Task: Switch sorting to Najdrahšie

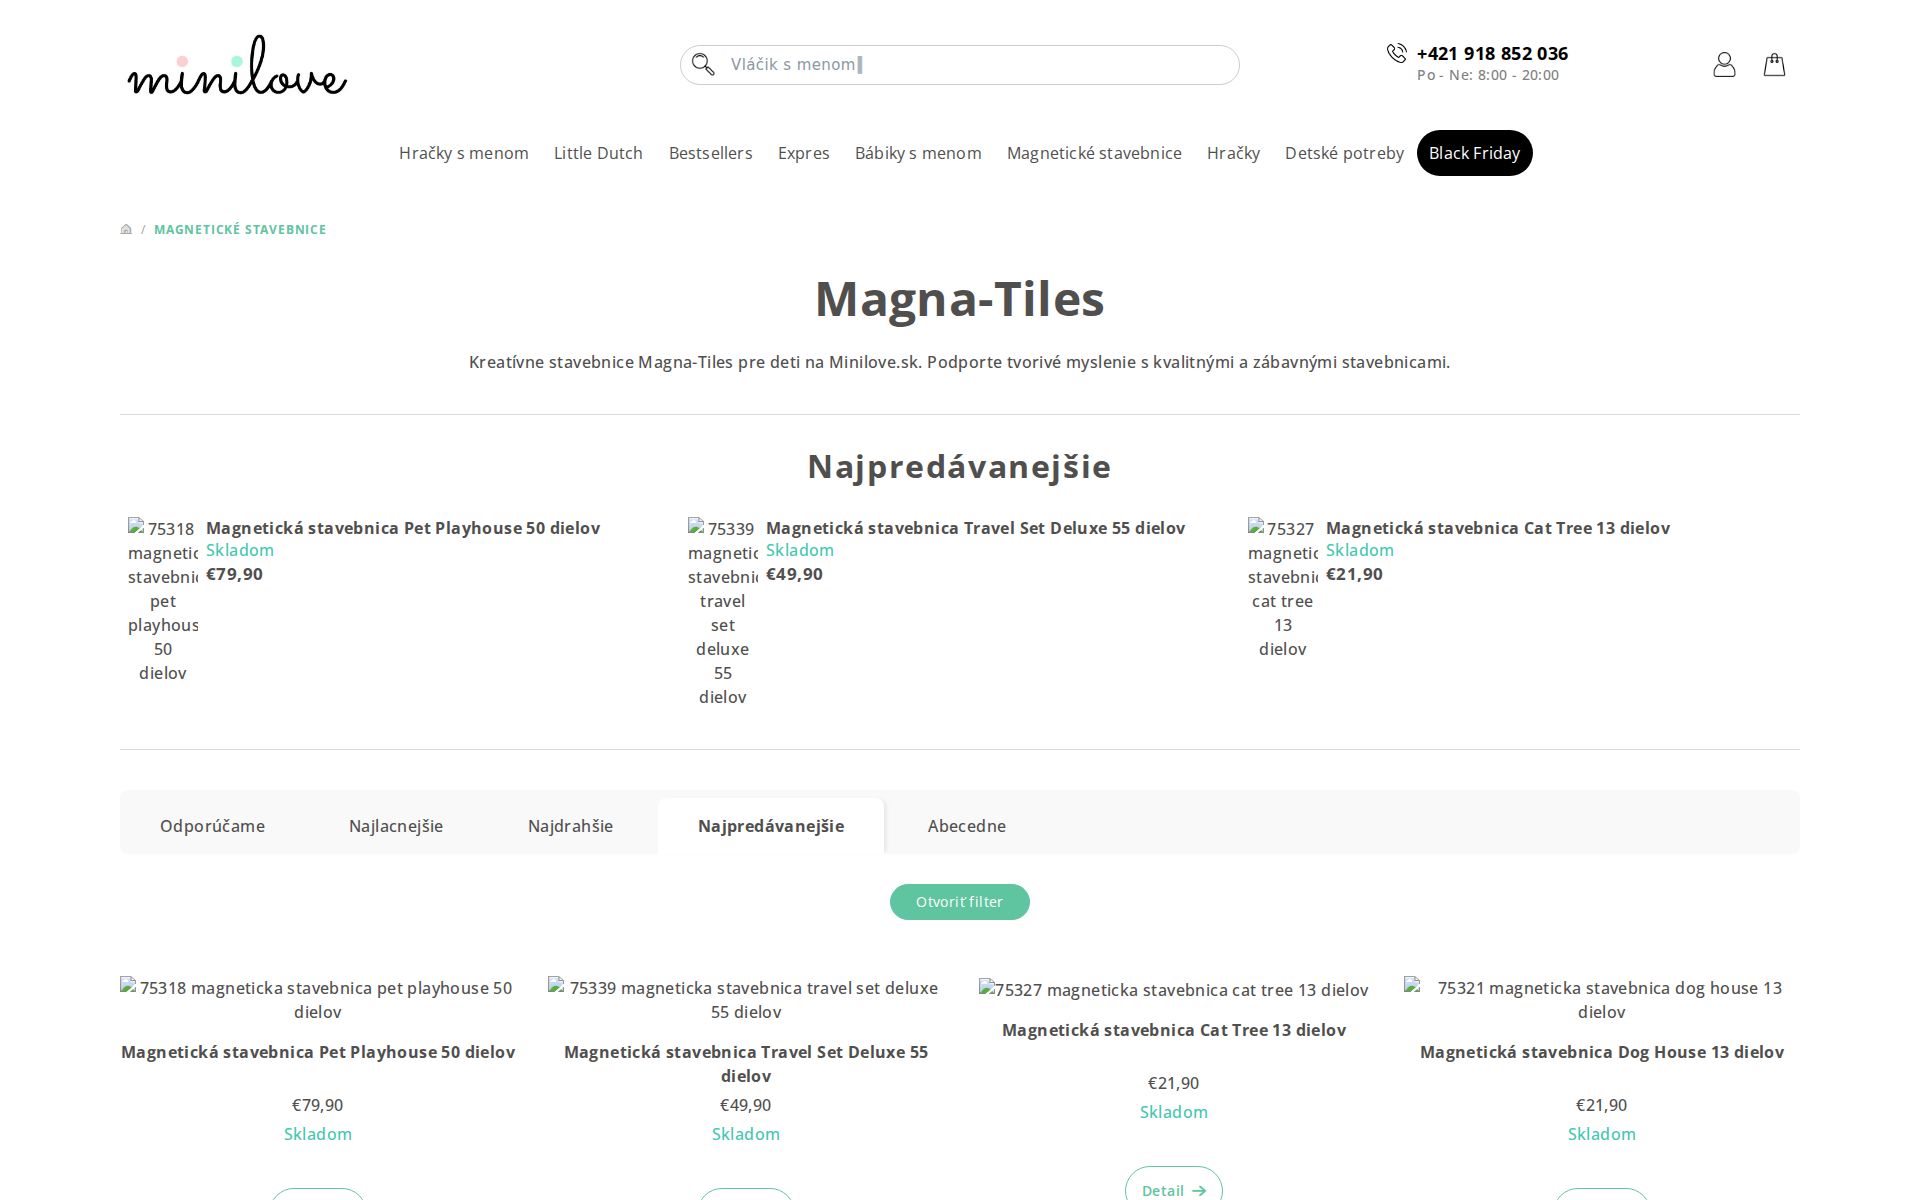Action: coord(570,826)
